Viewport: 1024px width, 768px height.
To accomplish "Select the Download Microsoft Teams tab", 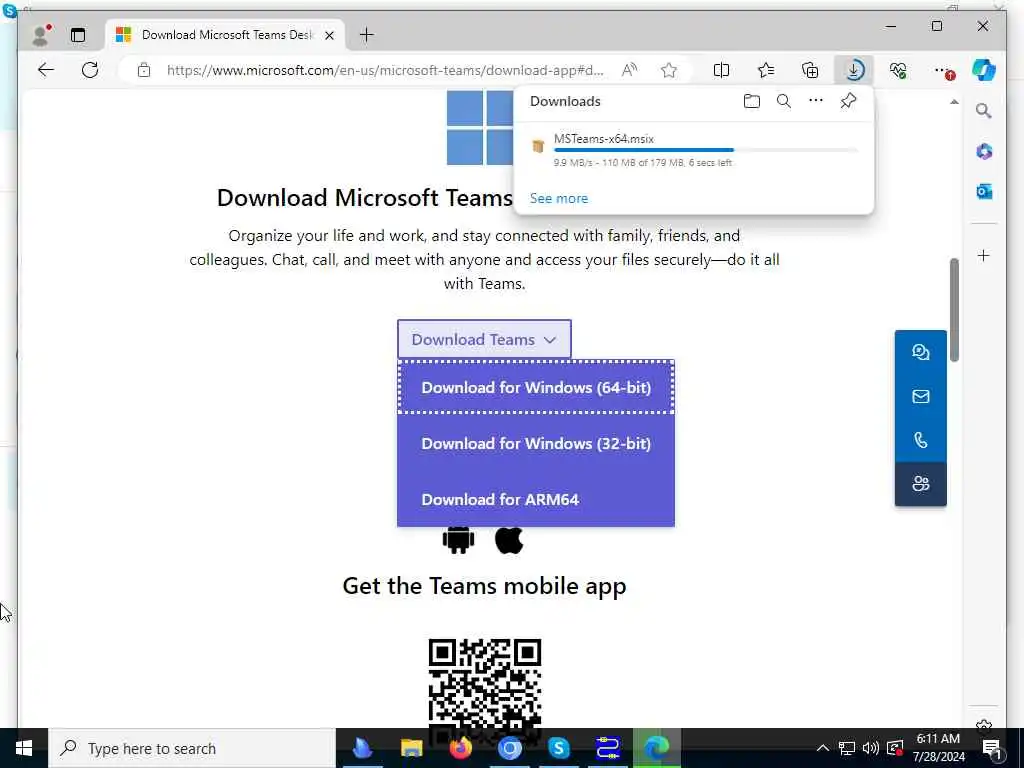I will click(226, 35).
